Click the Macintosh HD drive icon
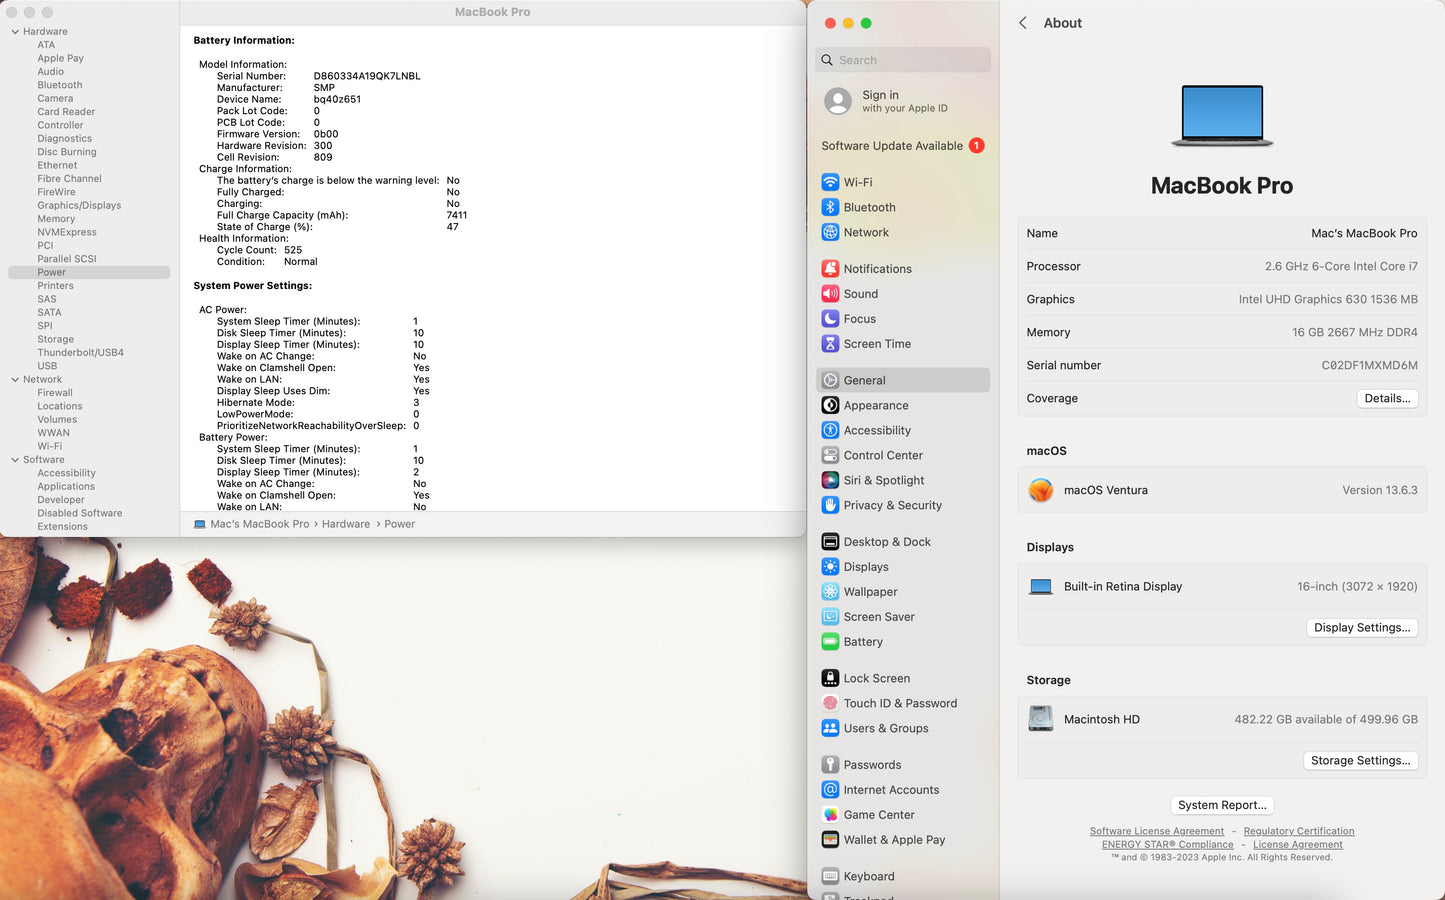1445x900 pixels. [x=1041, y=719]
